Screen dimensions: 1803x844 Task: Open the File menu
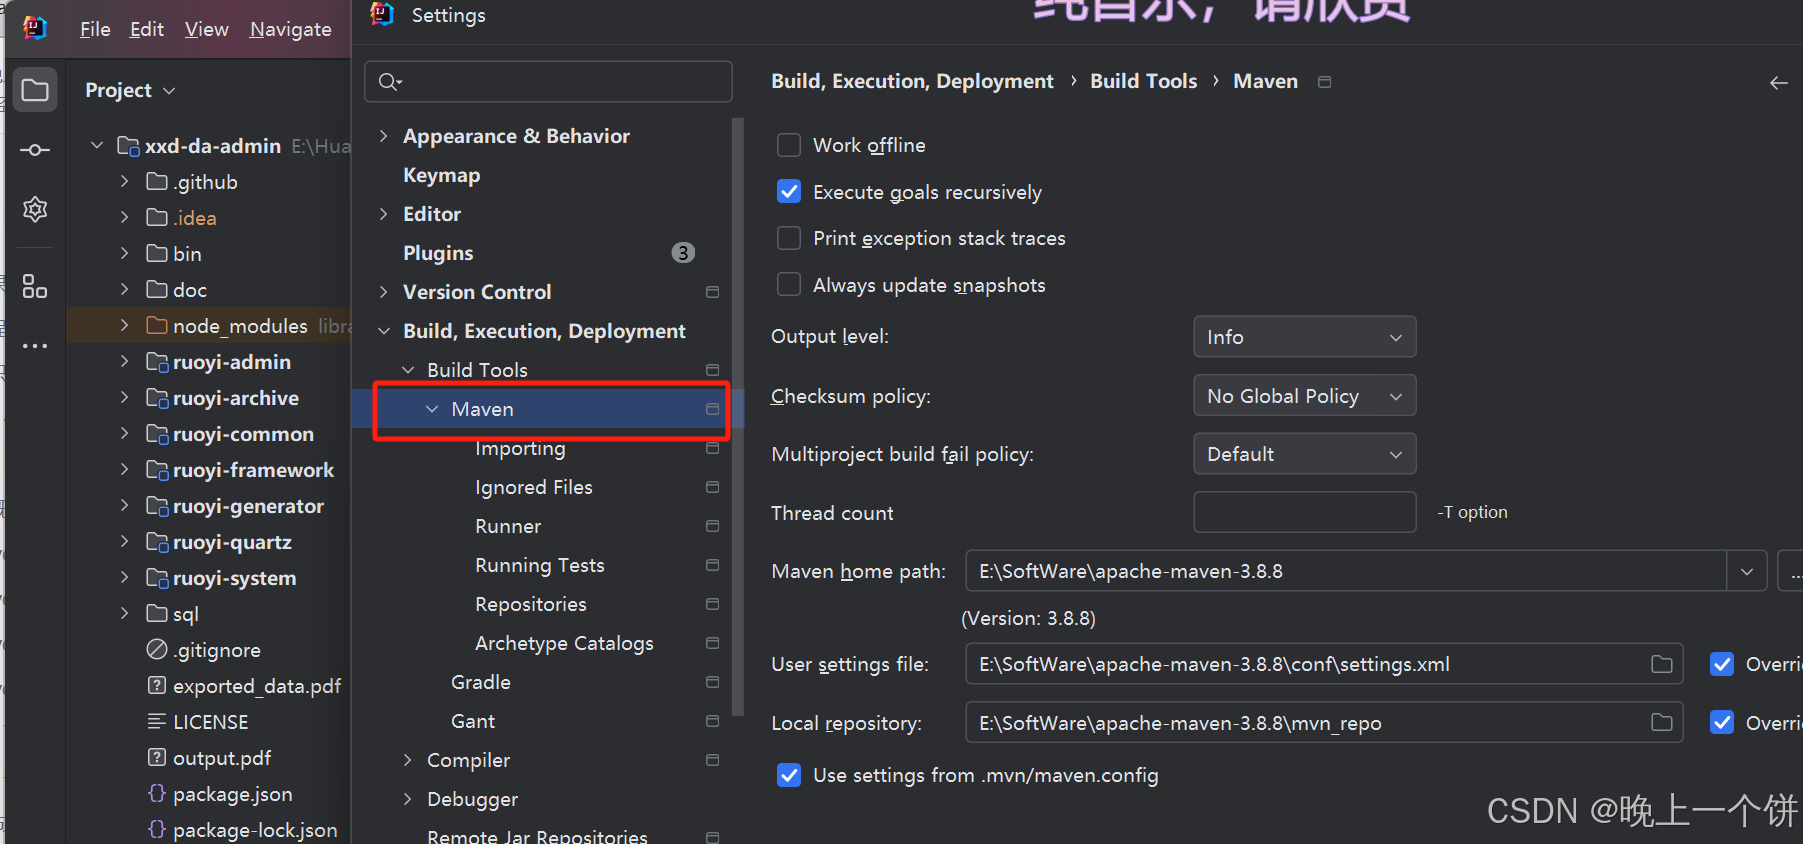[95, 29]
